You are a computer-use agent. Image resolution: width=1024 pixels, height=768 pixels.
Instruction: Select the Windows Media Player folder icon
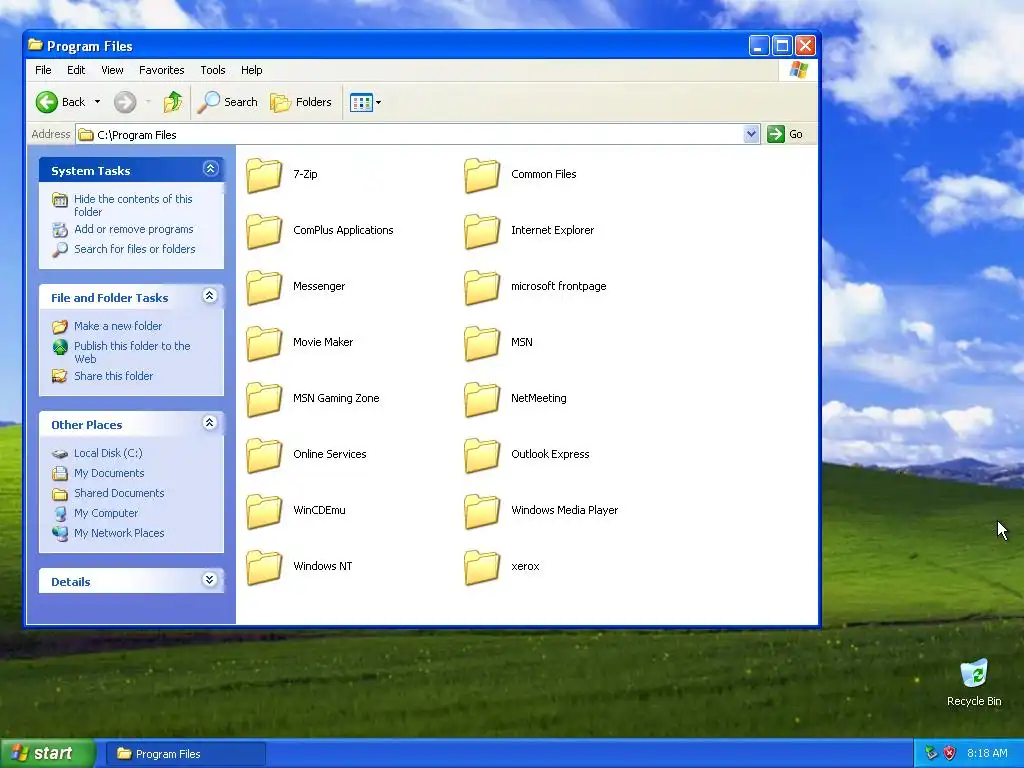tap(482, 511)
